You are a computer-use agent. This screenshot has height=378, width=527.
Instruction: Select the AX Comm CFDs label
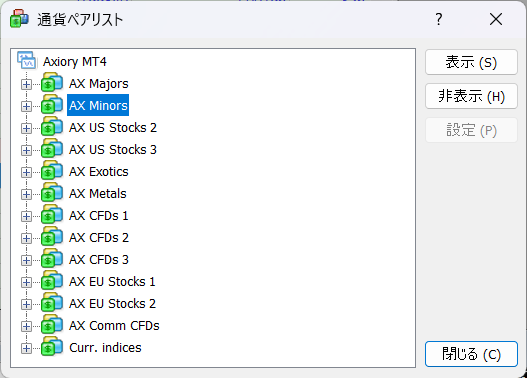114,326
